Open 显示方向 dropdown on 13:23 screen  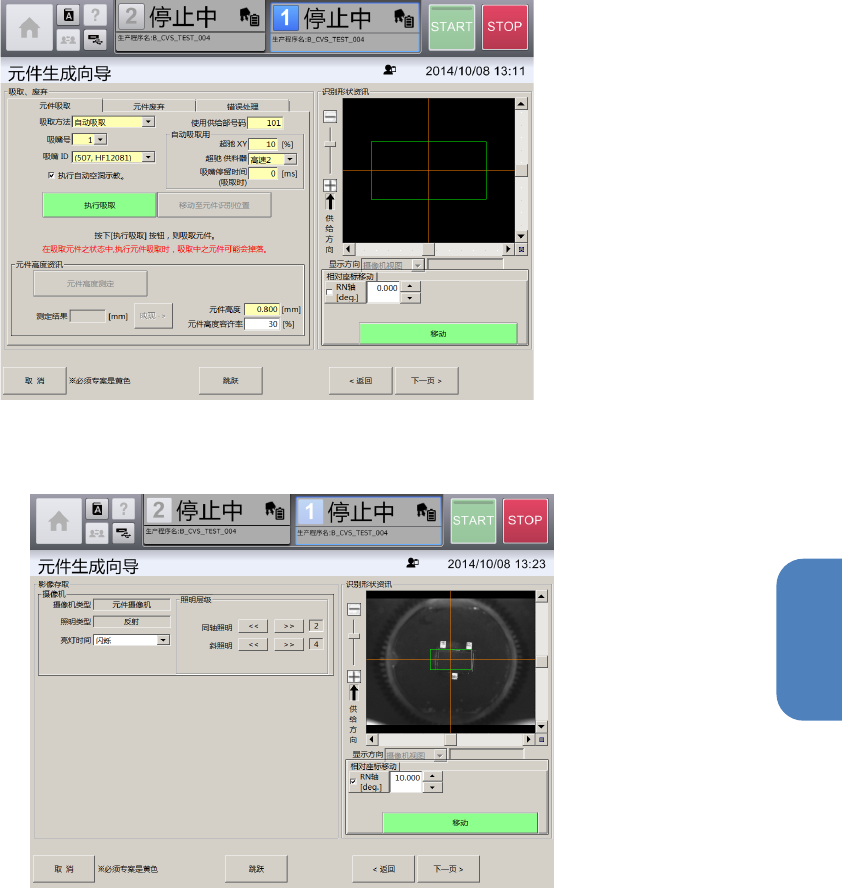(439, 755)
